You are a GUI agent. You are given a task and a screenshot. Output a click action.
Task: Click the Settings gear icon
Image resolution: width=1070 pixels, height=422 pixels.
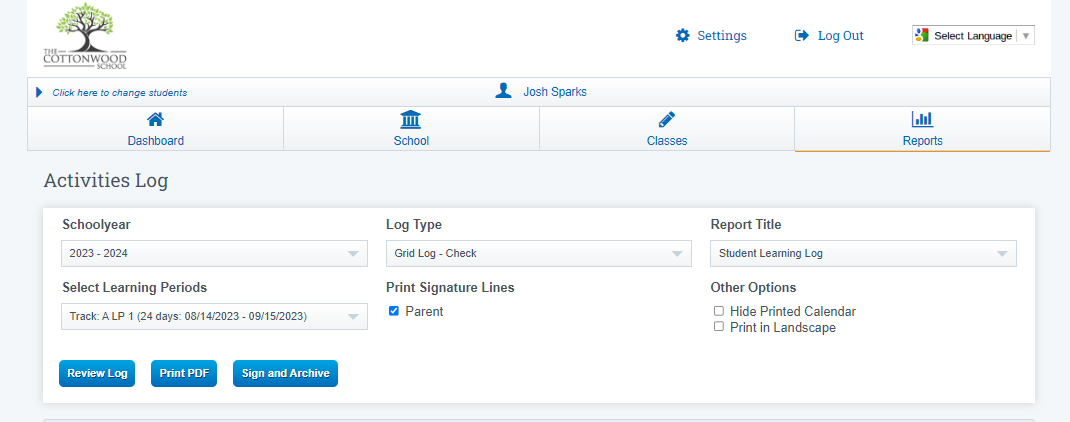[x=683, y=36]
